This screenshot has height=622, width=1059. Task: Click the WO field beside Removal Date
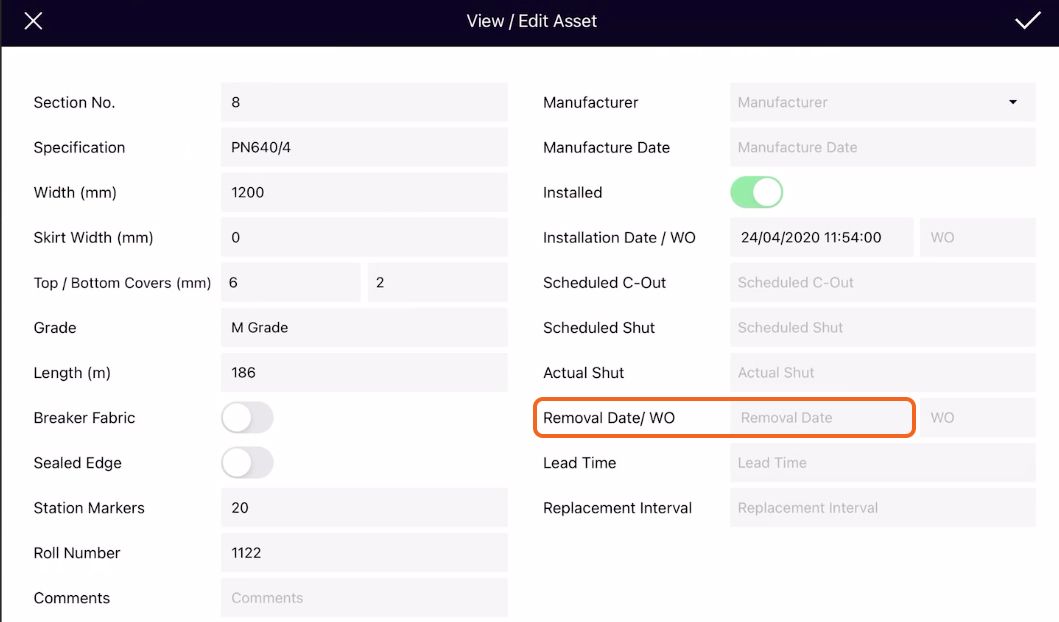click(x=977, y=417)
